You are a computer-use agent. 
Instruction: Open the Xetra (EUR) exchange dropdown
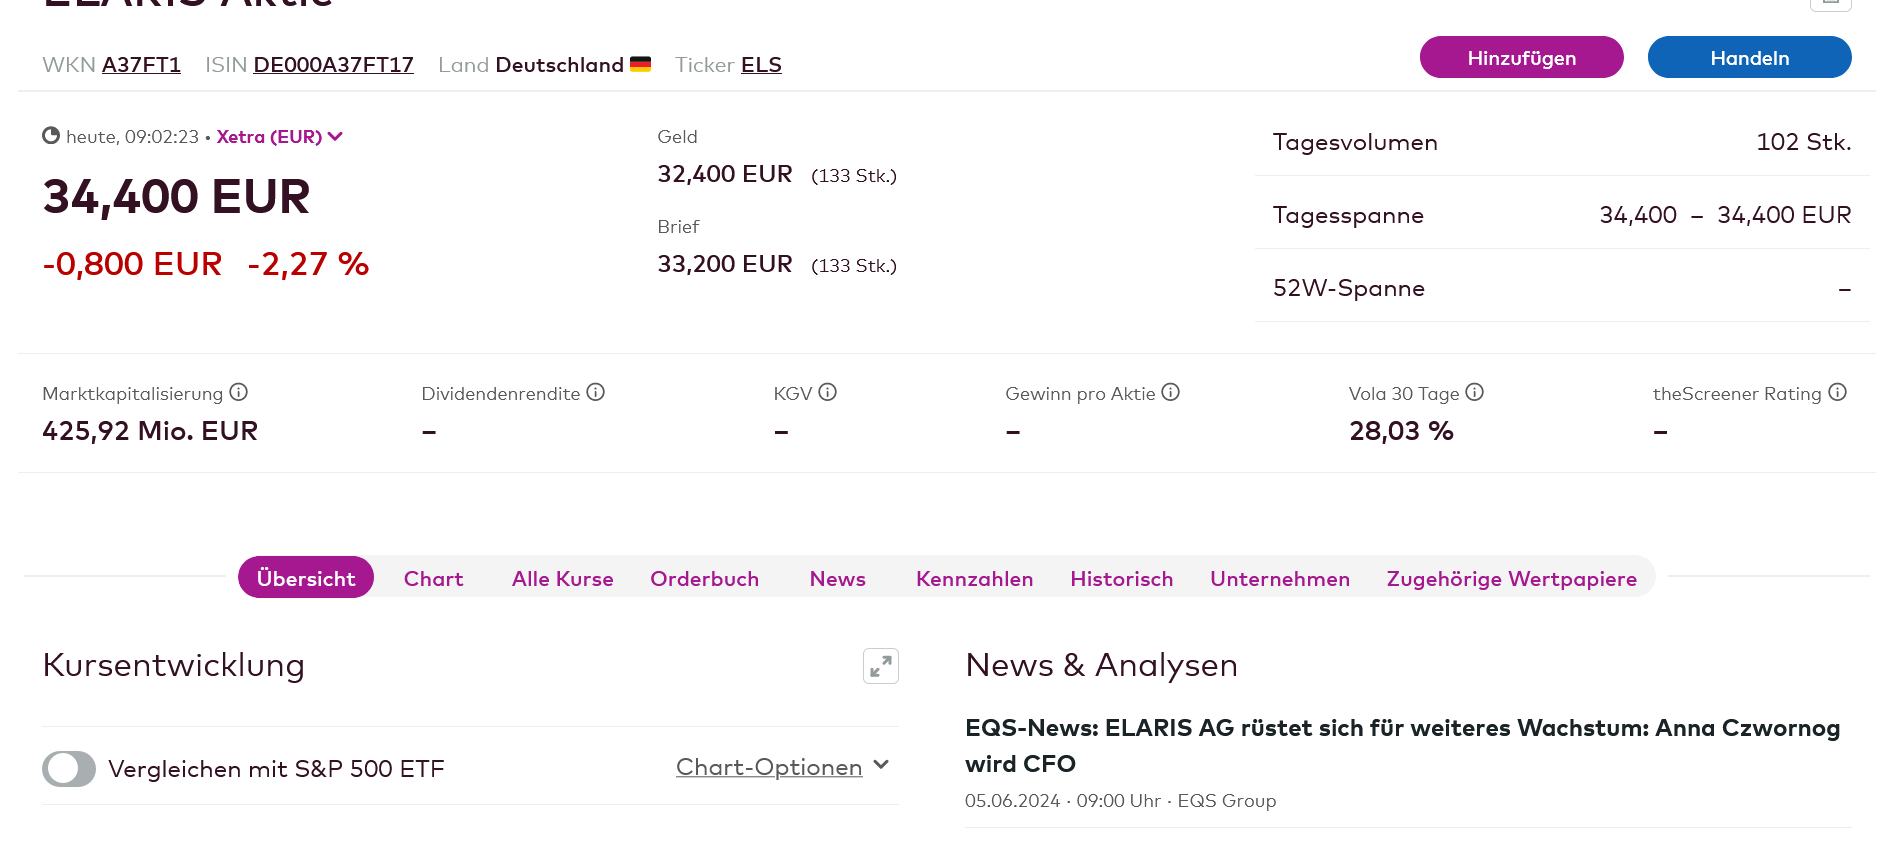click(x=279, y=137)
